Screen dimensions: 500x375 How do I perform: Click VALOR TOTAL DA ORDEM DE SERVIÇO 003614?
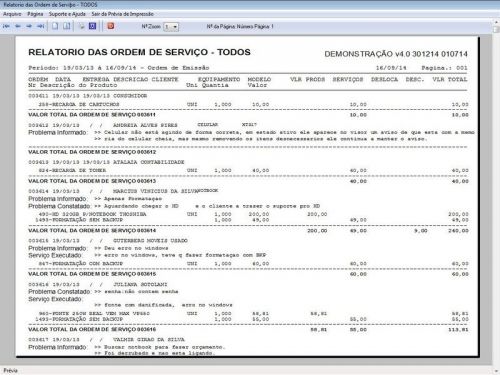point(92,230)
